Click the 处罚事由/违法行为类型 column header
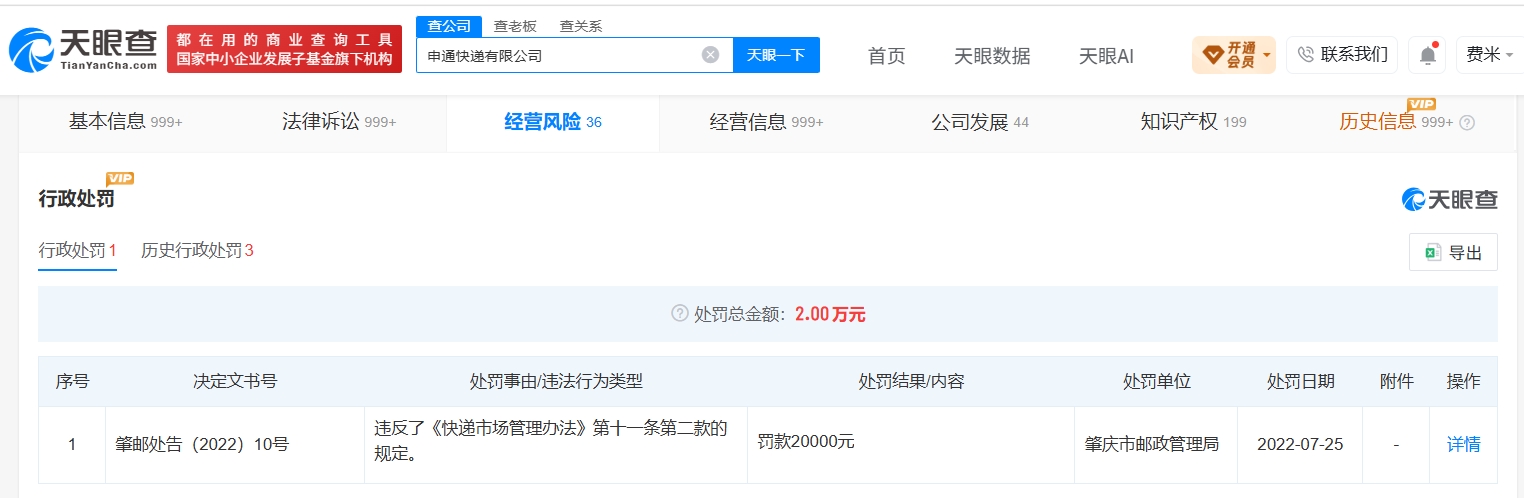Image resolution: width=1524 pixels, height=498 pixels. (x=555, y=381)
